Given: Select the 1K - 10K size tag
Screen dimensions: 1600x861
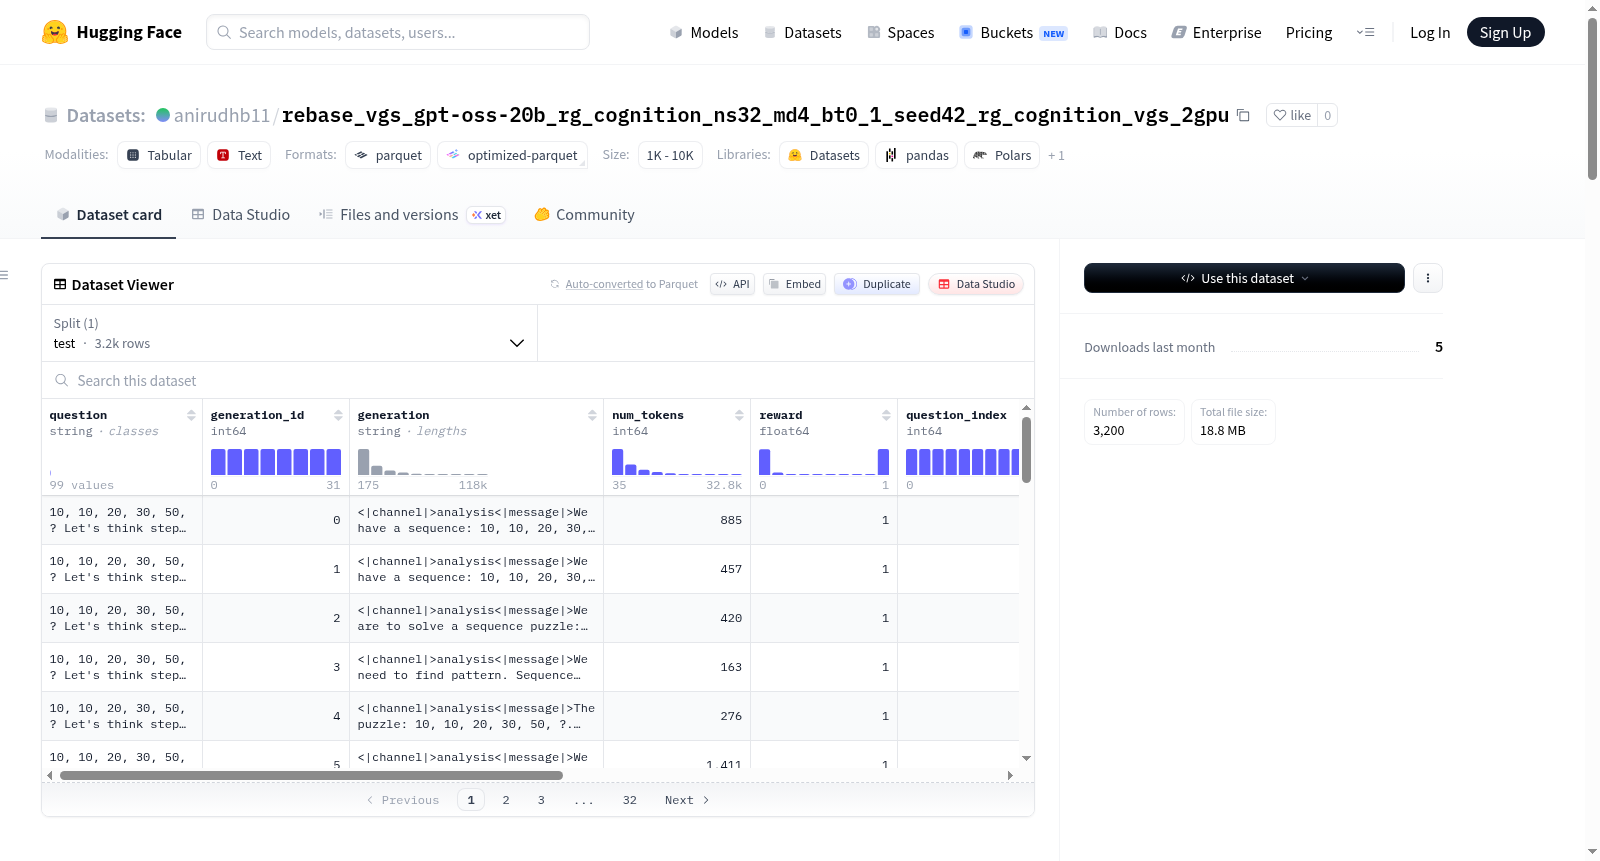Looking at the screenshot, I should coord(670,155).
